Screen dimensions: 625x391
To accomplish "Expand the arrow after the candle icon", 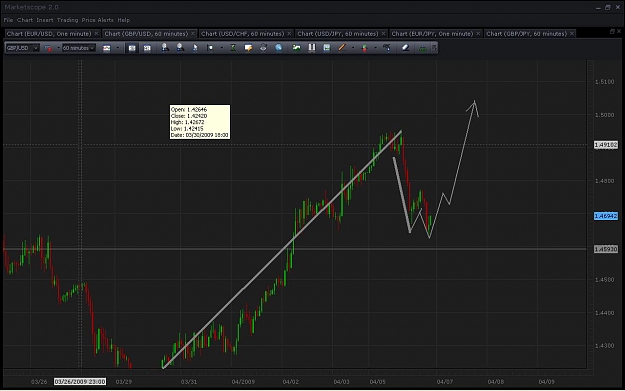I will (x=375, y=48).
